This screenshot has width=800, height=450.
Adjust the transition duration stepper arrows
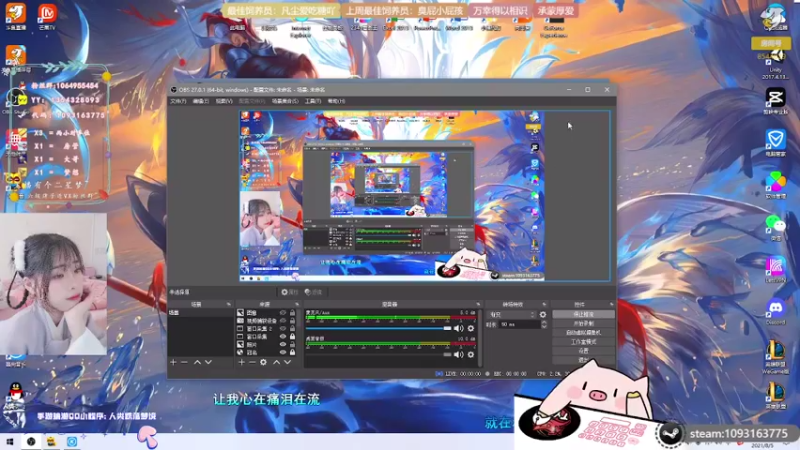pyautogui.click(x=543, y=324)
